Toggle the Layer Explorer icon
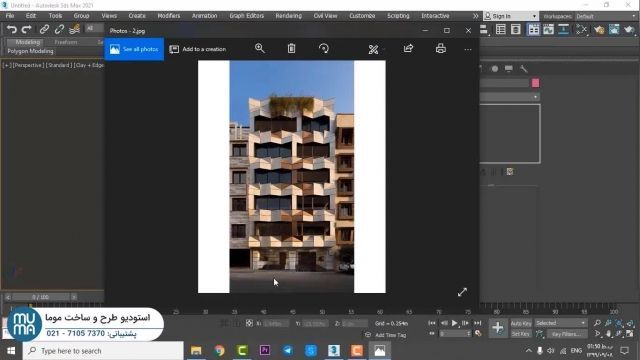The image size is (640, 360). click(516, 29)
